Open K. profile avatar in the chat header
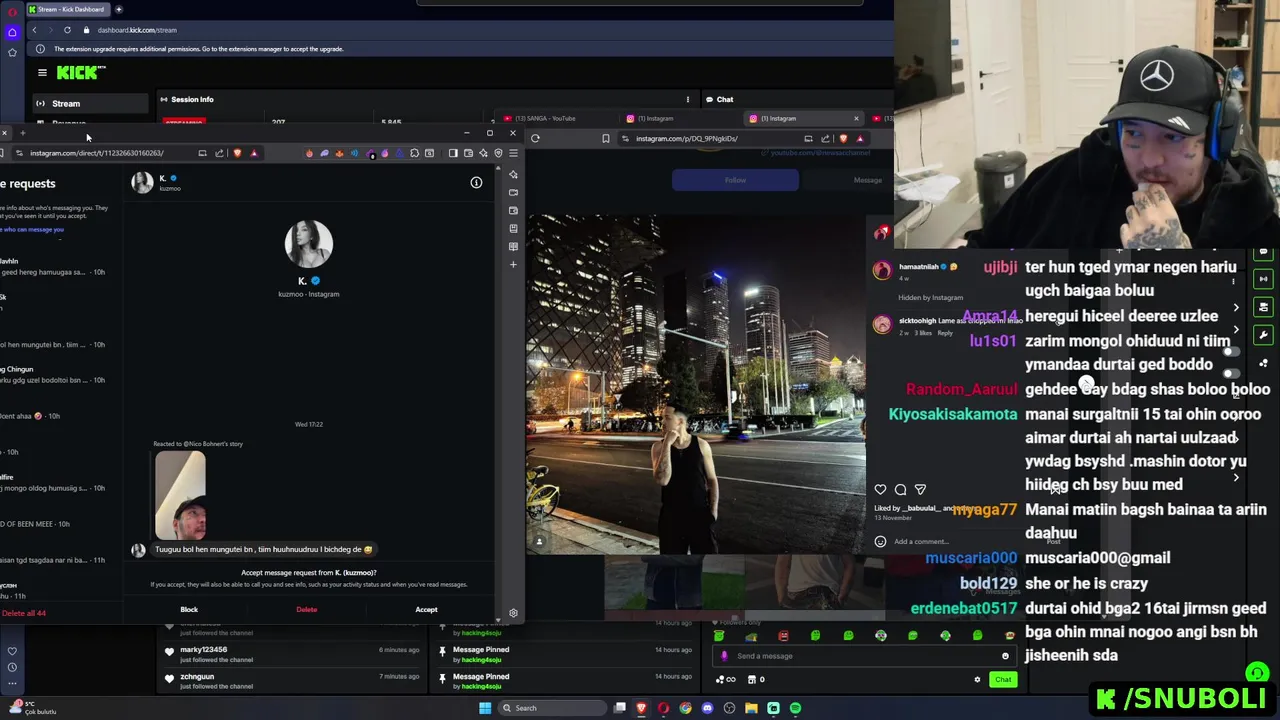 (x=142, y=182)
